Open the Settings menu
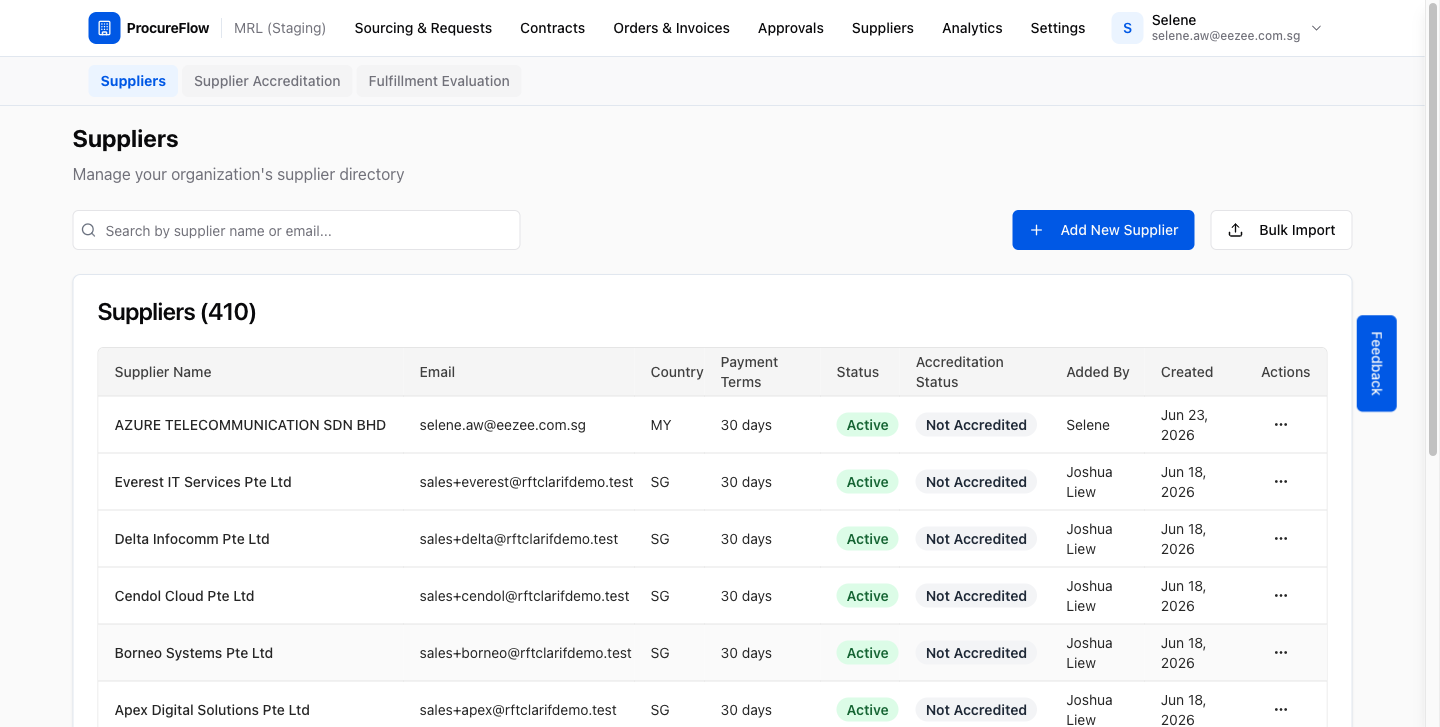The width and height of the screenshot is (1440, 727). [1057, 28]
